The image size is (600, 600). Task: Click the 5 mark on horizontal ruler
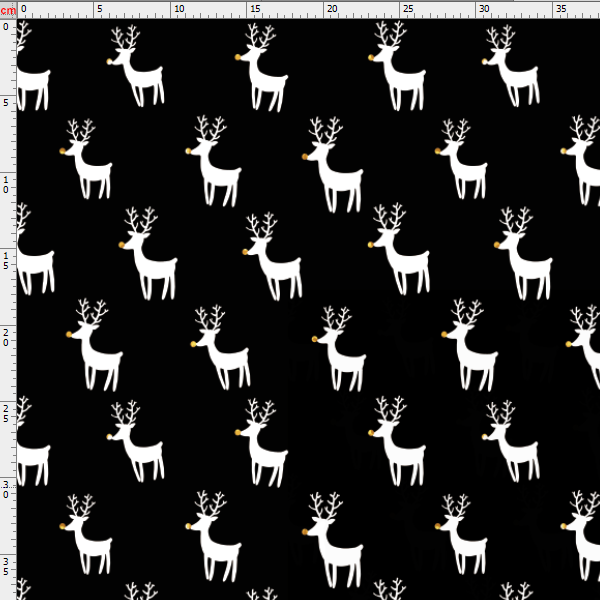pyautogui.click(x=100, y=8)
